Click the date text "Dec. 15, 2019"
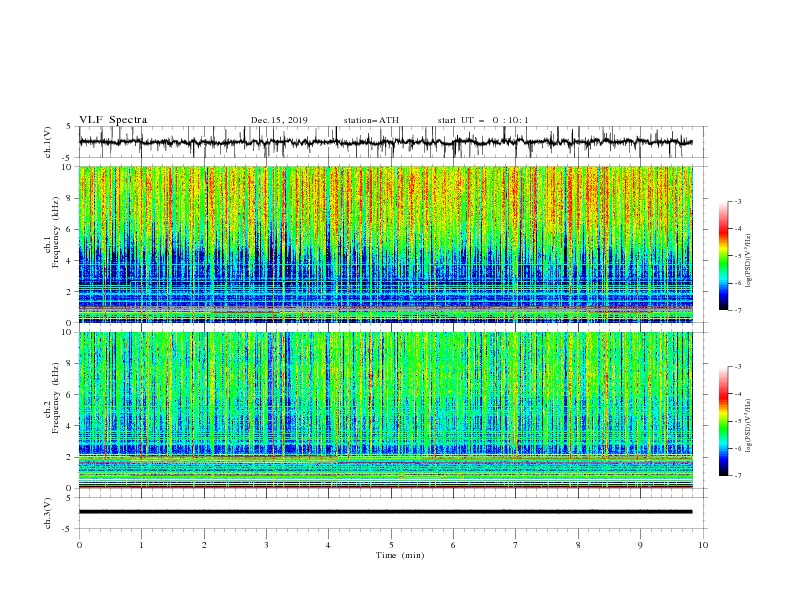Viewport: 792px width, 612px height. click(x=279, y=120)
